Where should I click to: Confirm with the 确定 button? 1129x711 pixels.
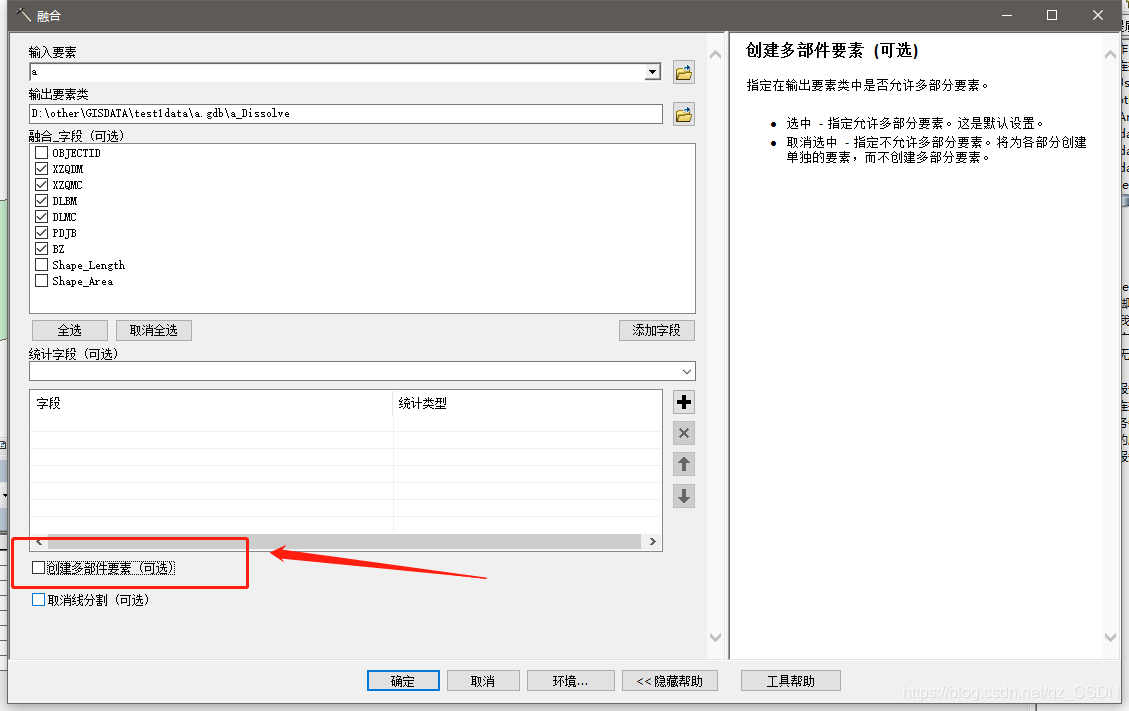pos(403,681)
